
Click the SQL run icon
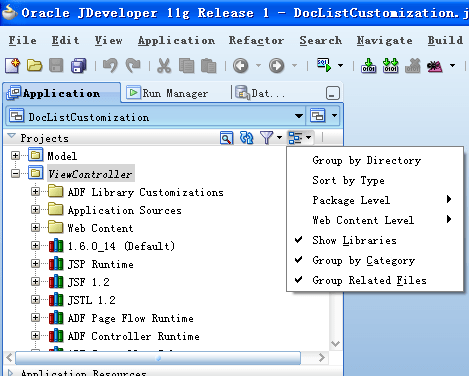pyautogui.click(x=324, y=65)
